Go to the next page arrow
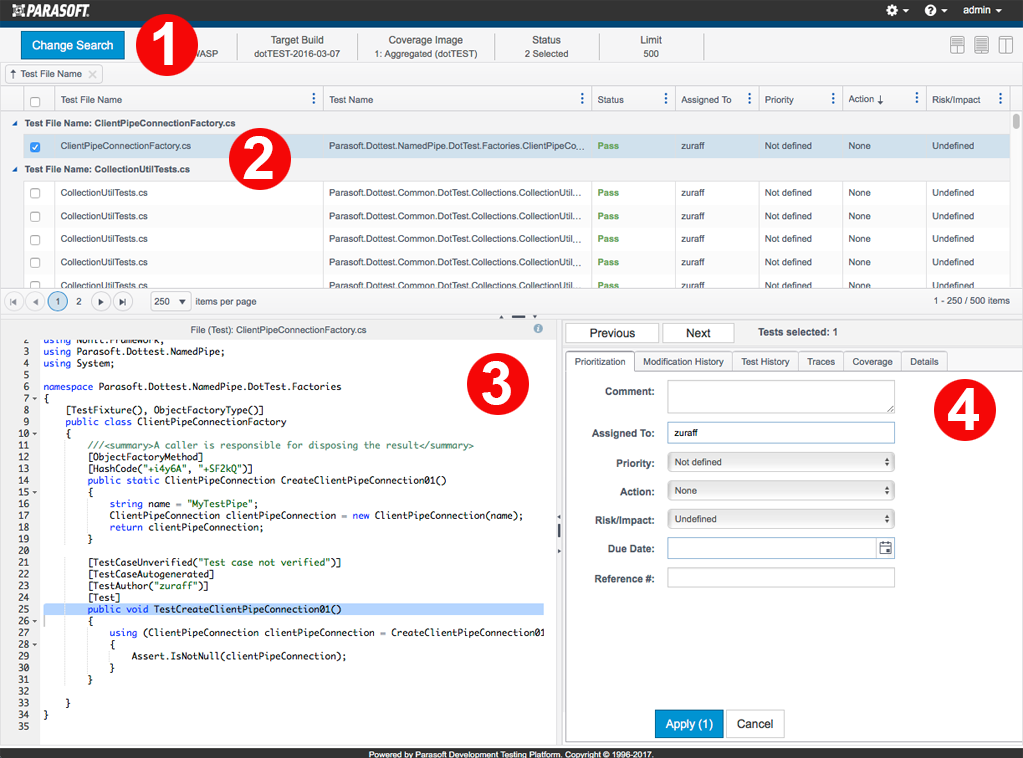 click(x=100, y=301)
